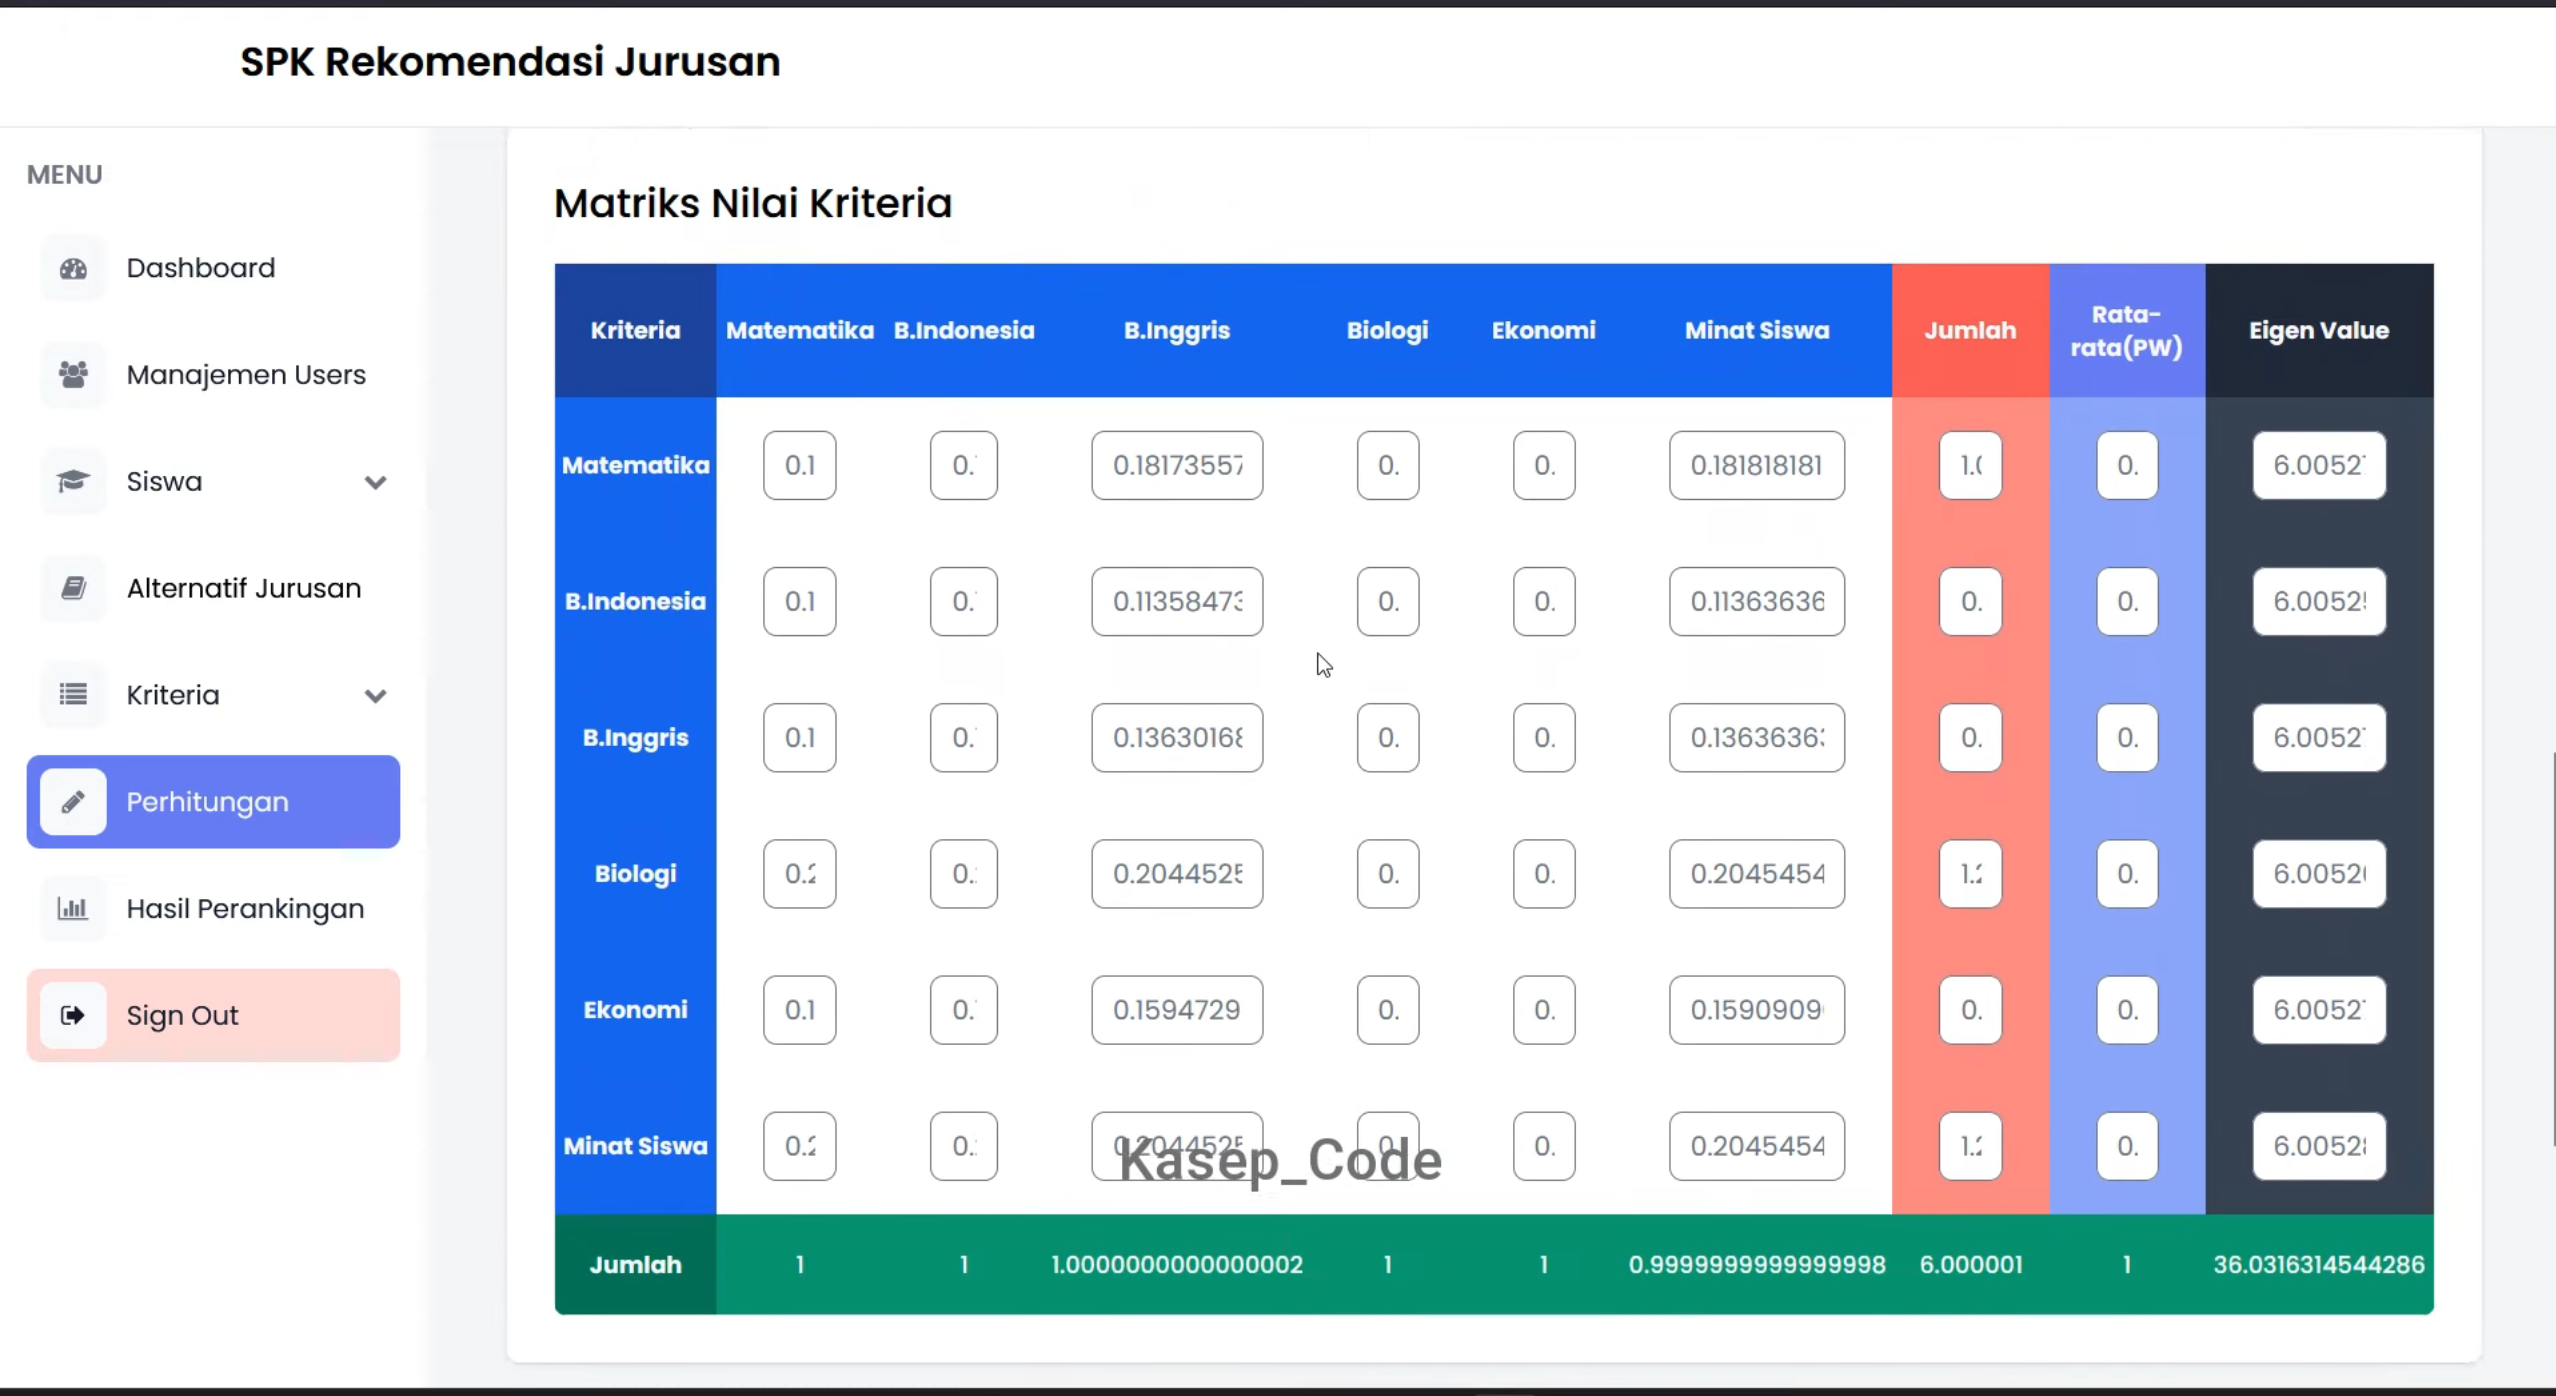This screenshot has width=2556, height=1396.
Task: Click the Eigen Value column header
Action: [x=2319, y=330]
